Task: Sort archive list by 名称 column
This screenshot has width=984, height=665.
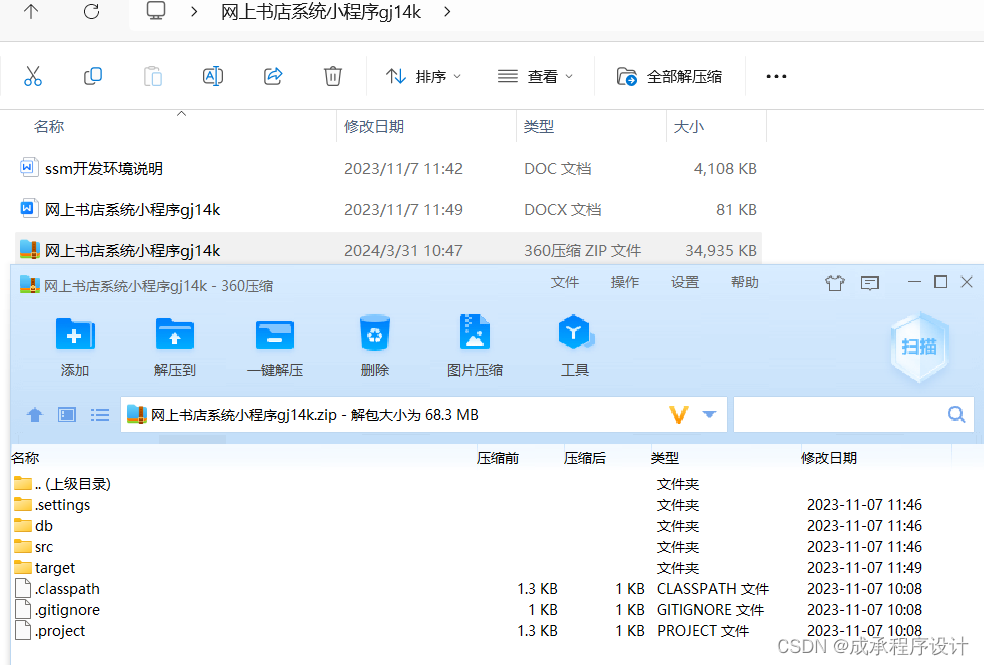Action: (x=25, y=458)
